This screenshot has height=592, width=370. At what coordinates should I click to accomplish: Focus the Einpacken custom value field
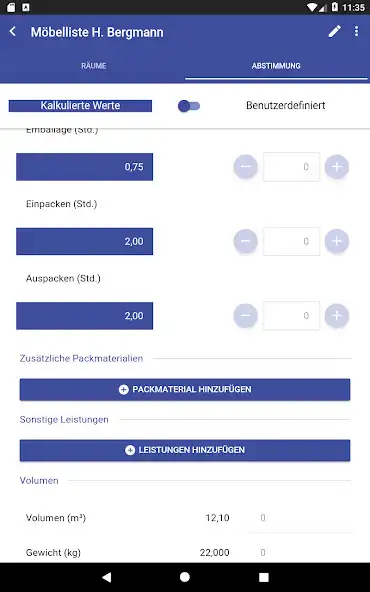point(291,241)
